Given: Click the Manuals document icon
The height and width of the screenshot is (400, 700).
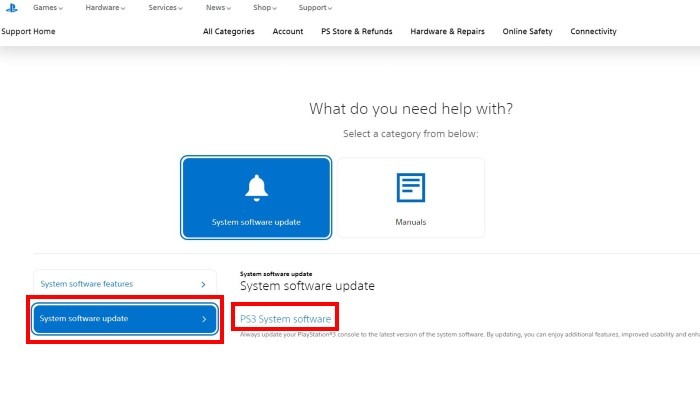Looking at the screenshot, I should point(411,187).
